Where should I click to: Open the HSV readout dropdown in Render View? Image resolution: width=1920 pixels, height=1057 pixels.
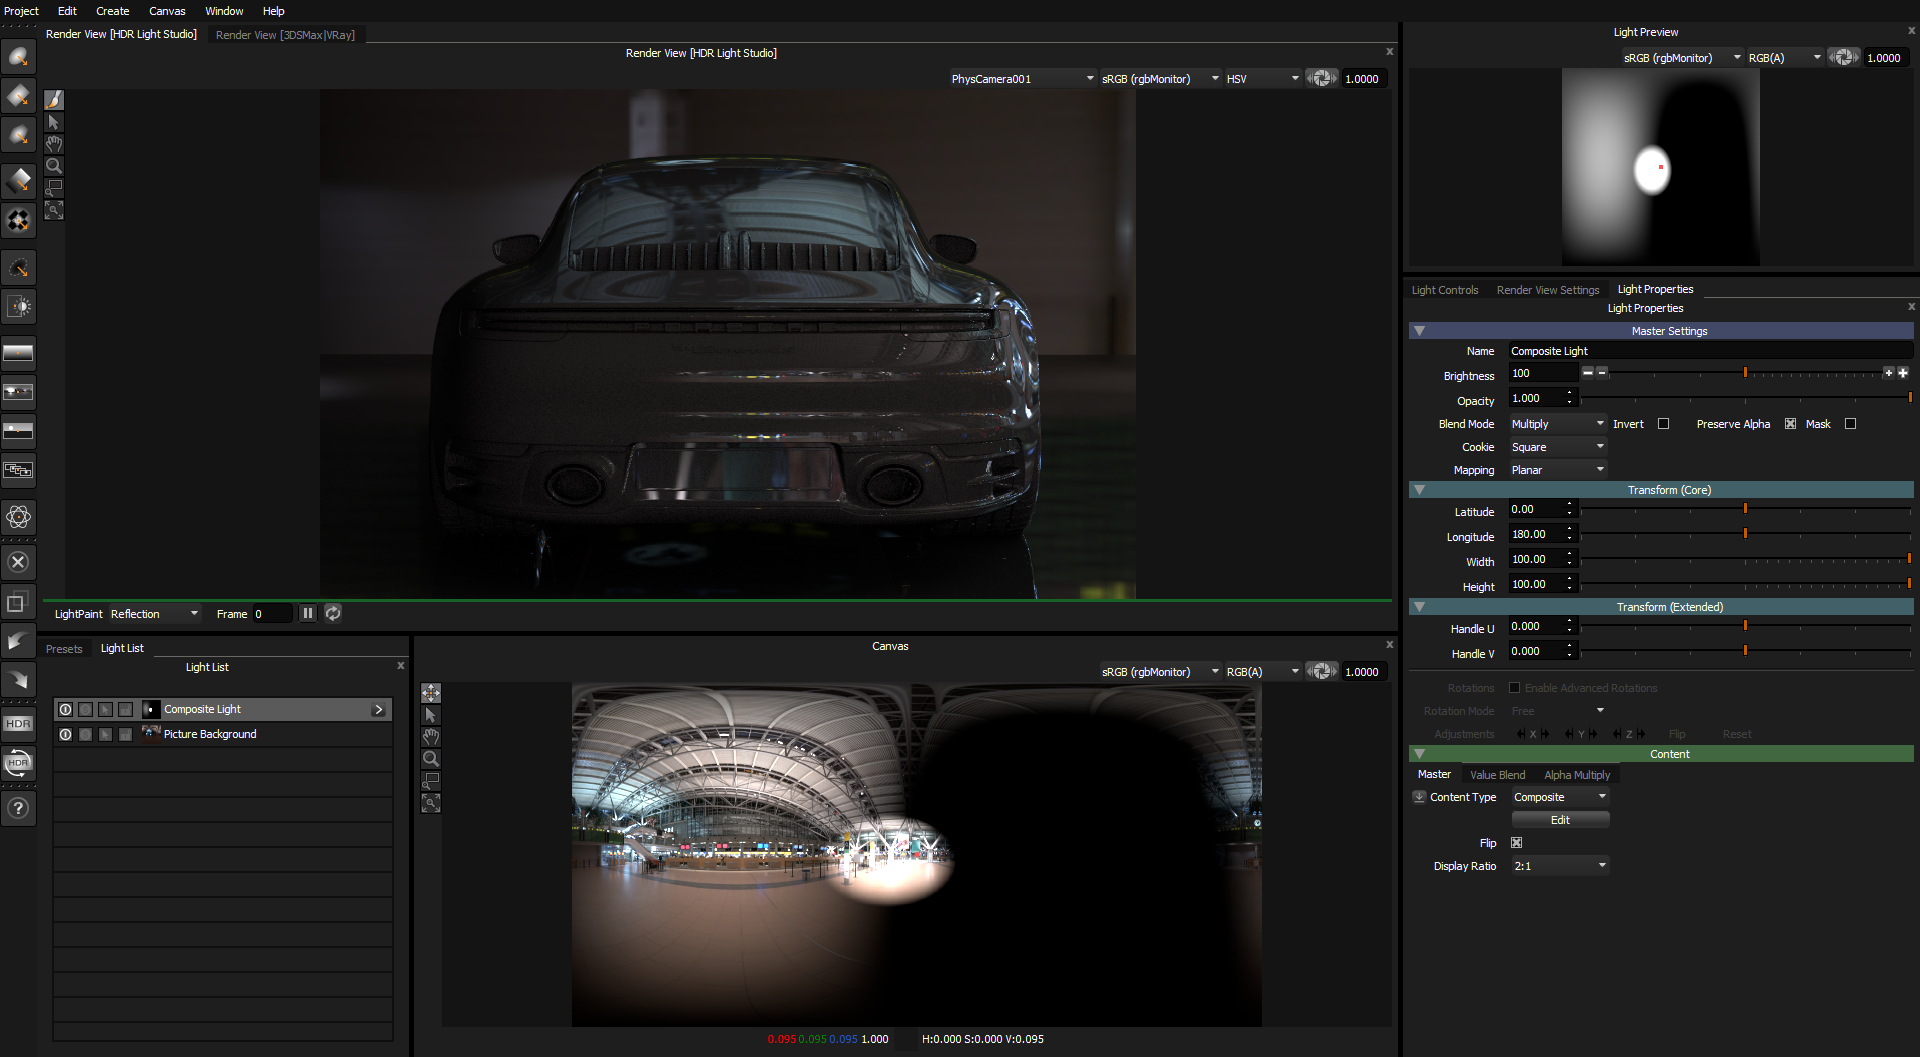pyautogui.click(x=1262, y=78)
